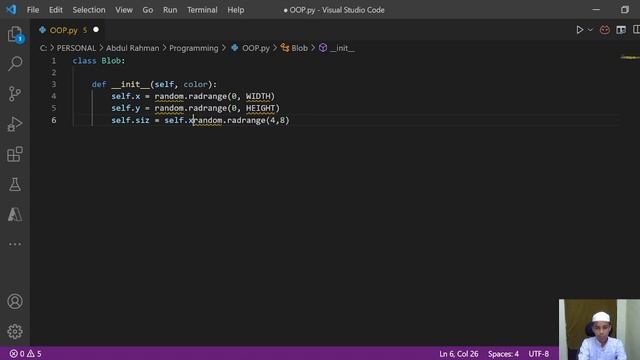Viewport: 640px width, 360px height.
Task: Click self.siz on line 6
Action: [130, 120]
